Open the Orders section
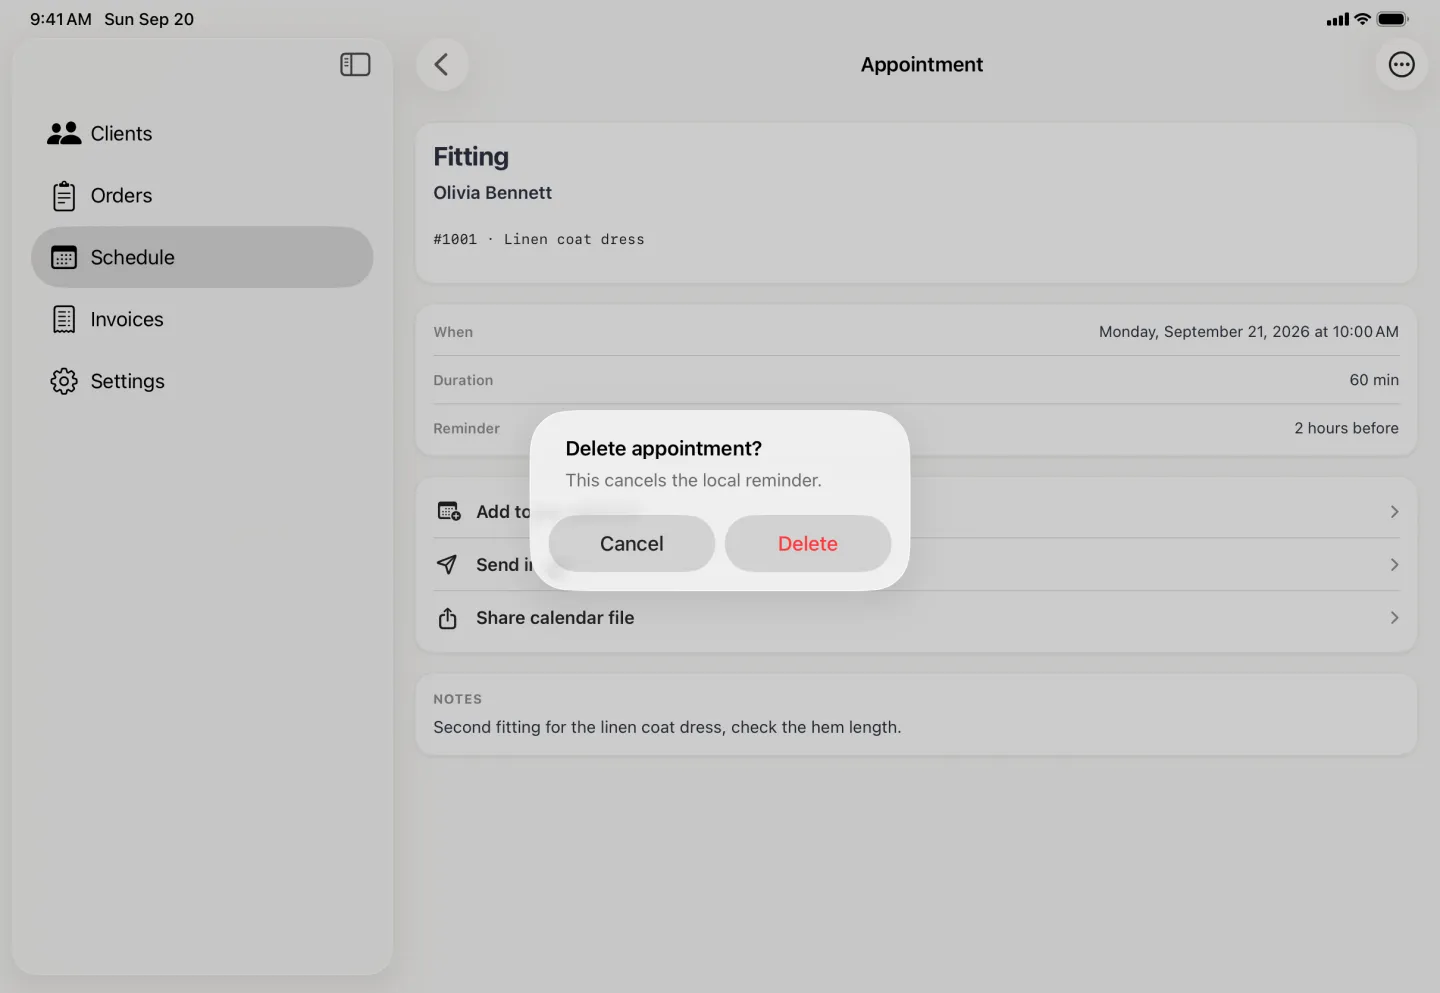This screenshot has width=1440, height=993. [202, 196]
